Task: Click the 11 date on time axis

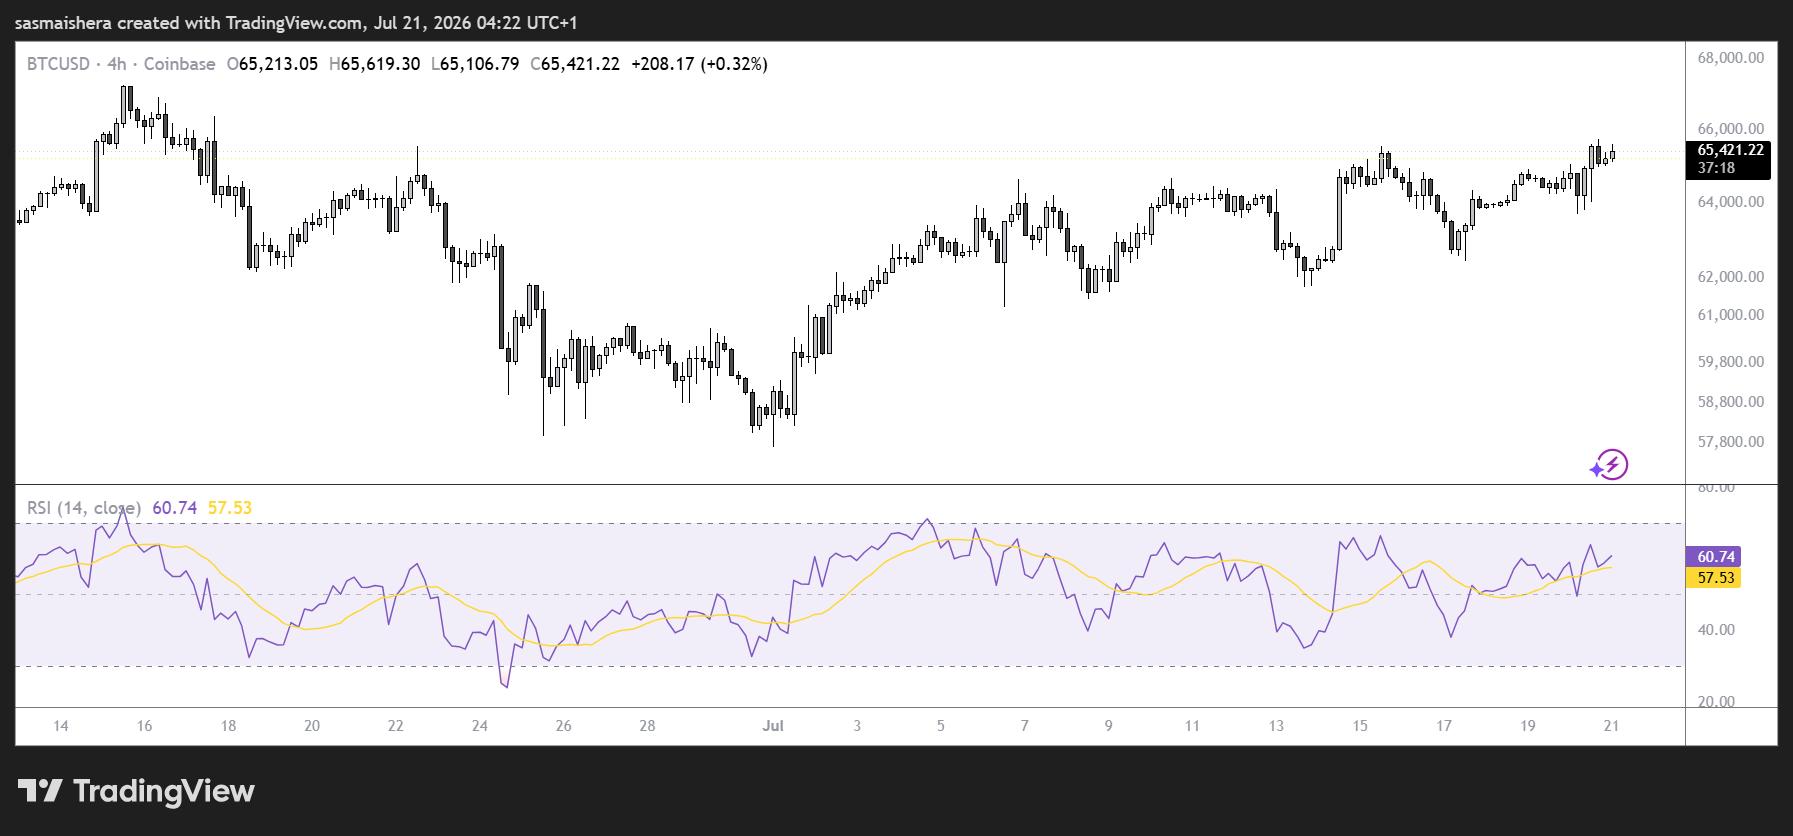Action: tap(1192, 726)
